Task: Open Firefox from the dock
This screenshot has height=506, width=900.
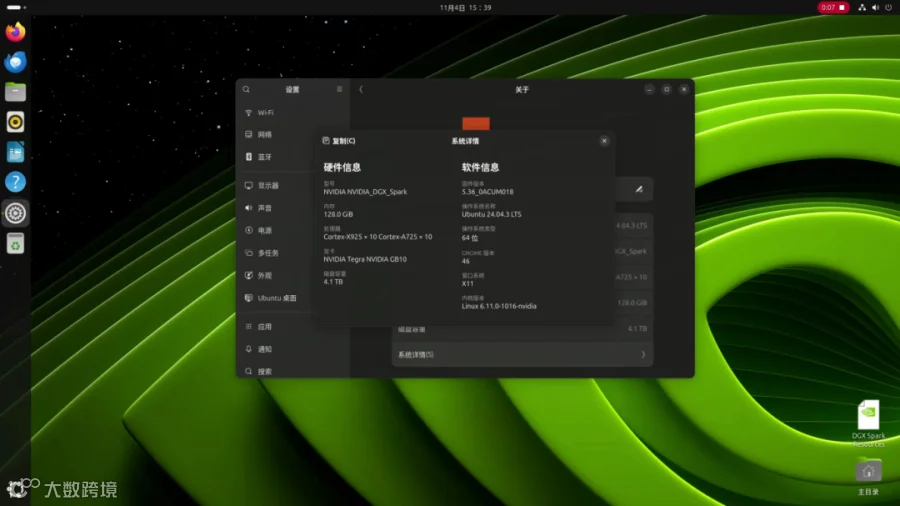Action: point(15,32)
